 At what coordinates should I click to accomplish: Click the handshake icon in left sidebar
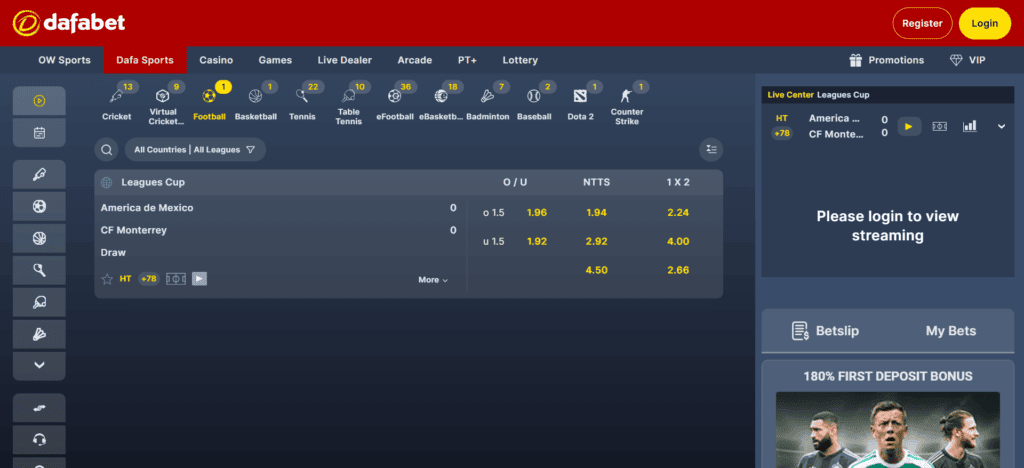(39, 408)
